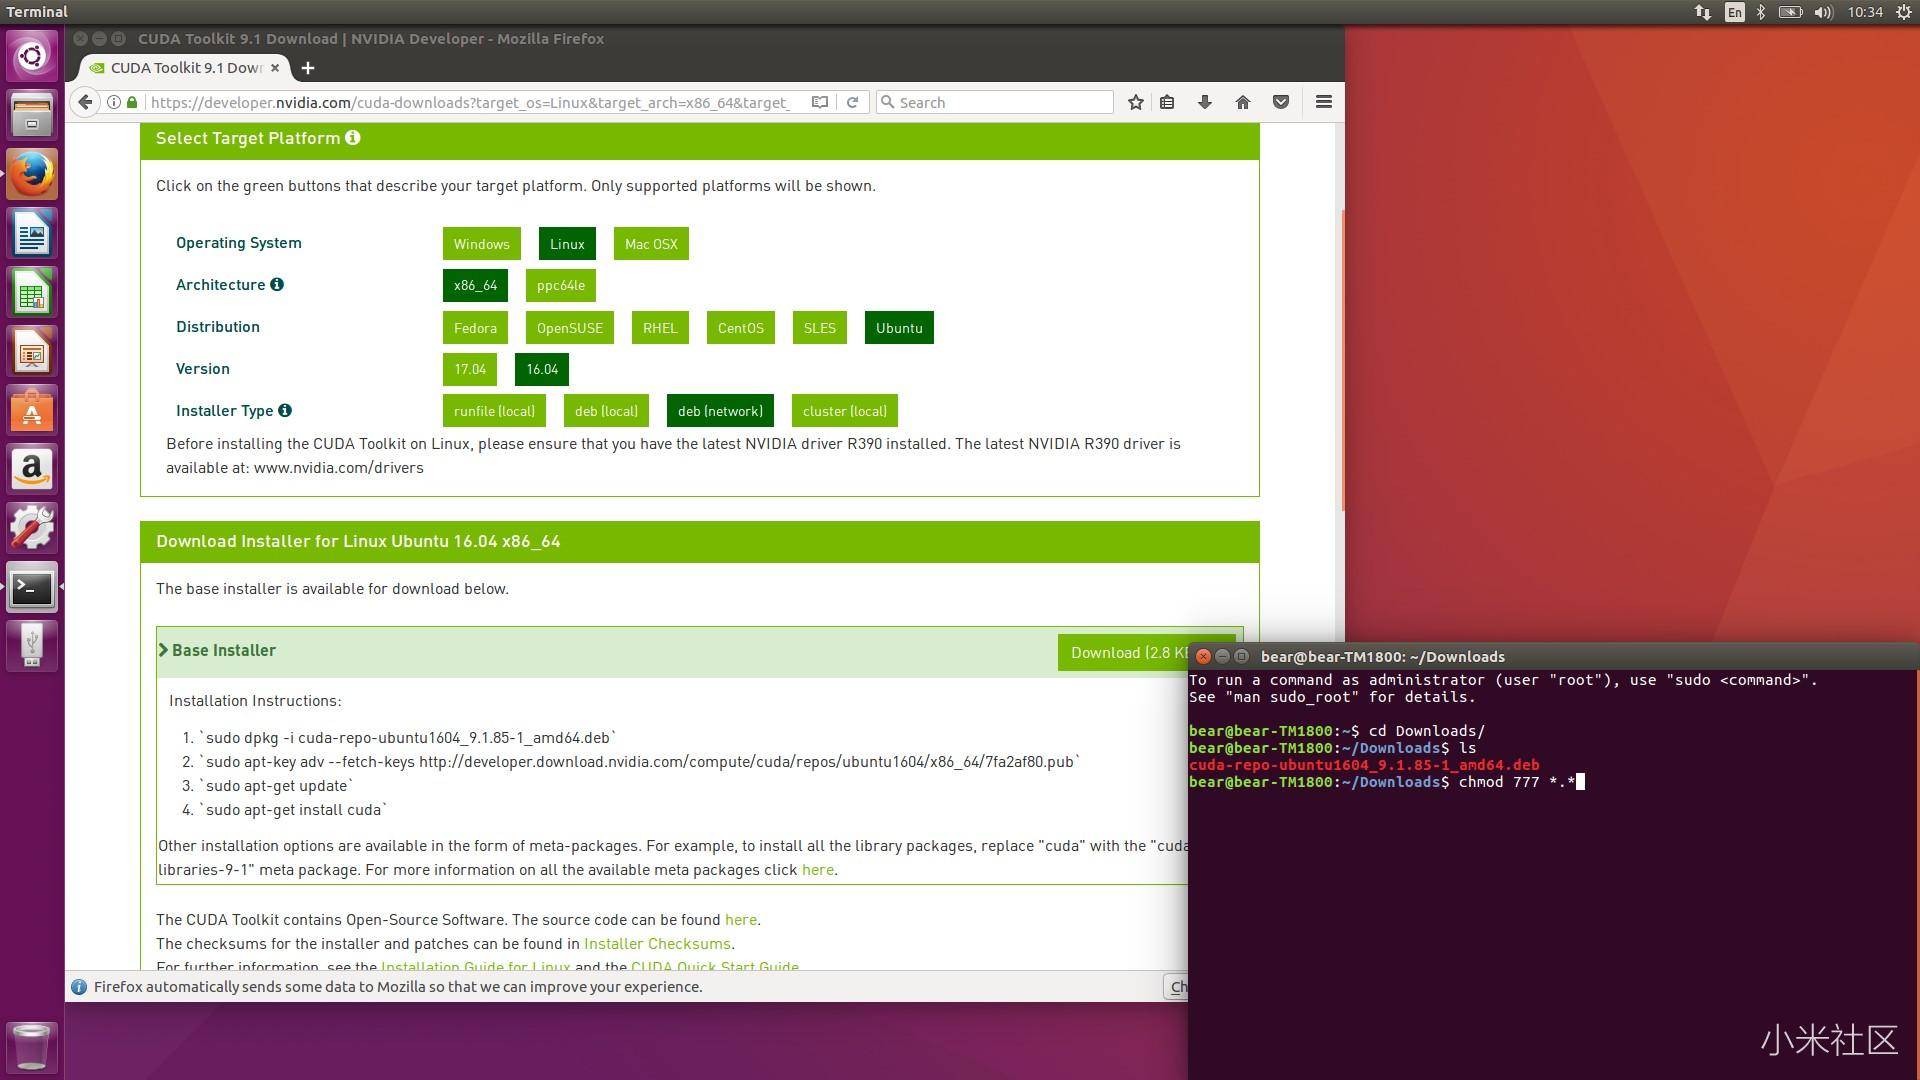Select the CentOS distribution
Image resolution: width=1920 pixels, height=1080 pixels.
click(741, 328)
